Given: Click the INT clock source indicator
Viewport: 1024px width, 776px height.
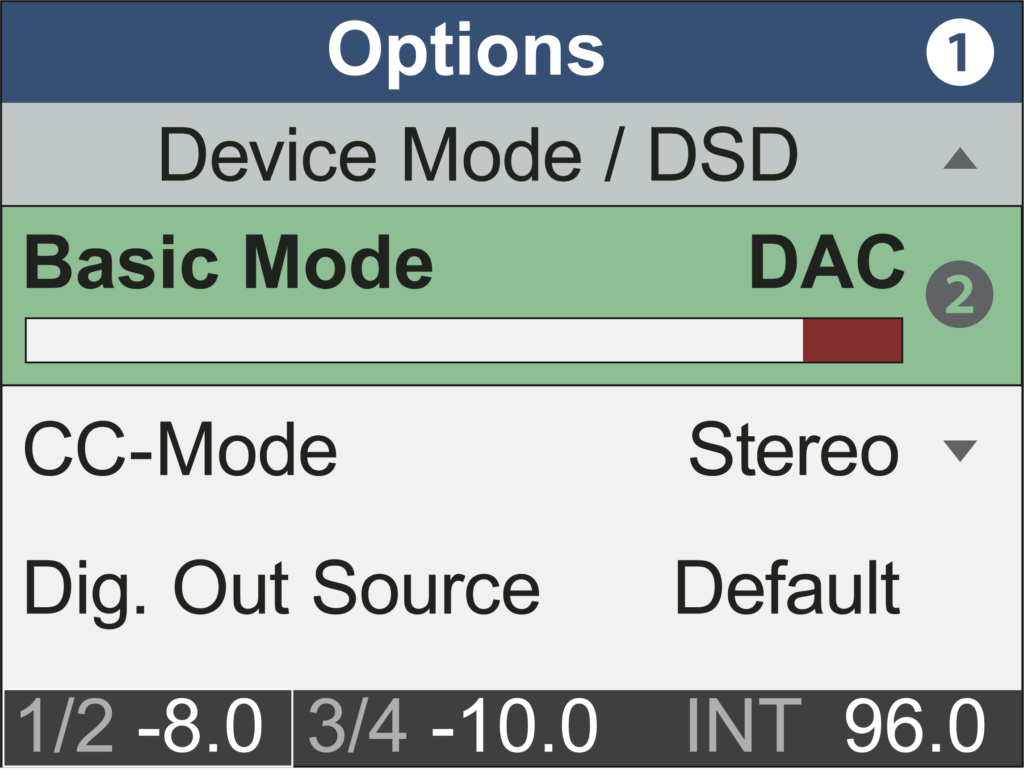Looking at the screenshot, I should click(x=744, y=725).
